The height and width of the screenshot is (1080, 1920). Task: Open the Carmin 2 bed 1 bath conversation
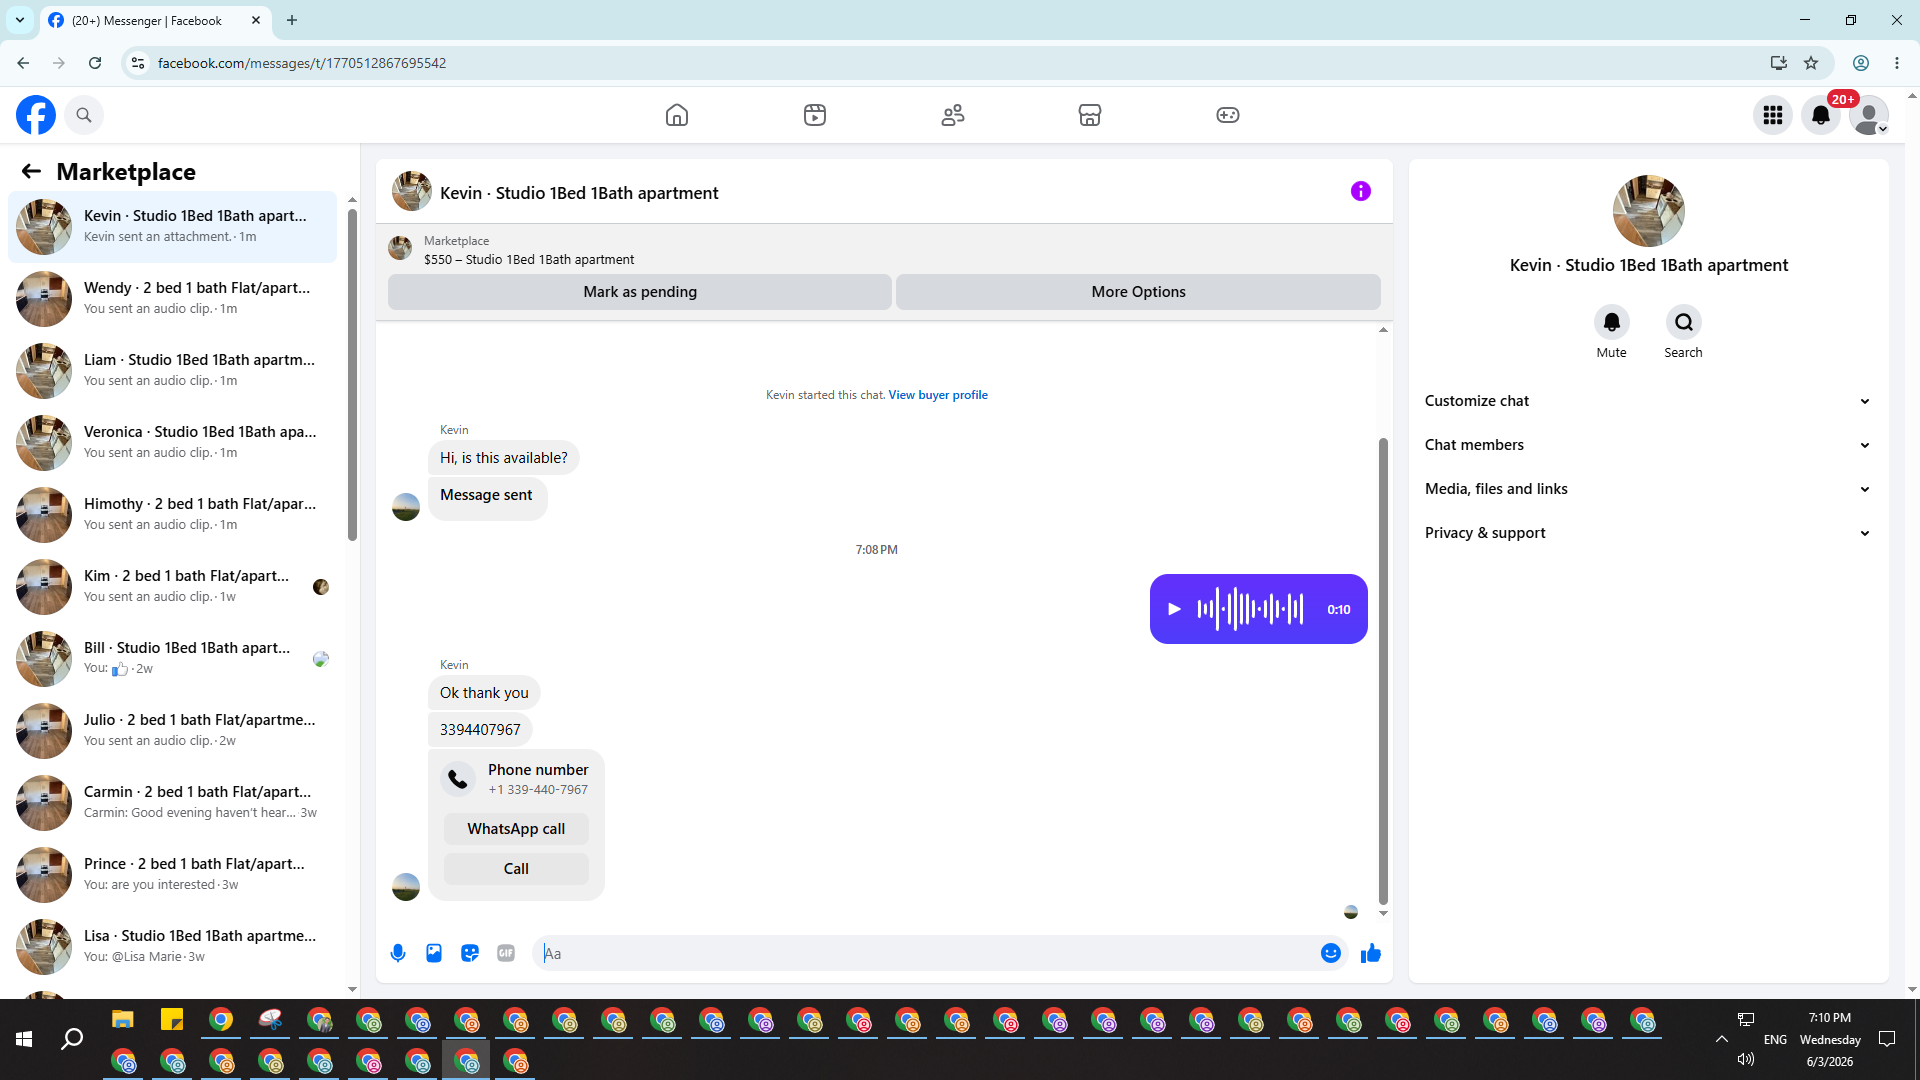click(x=173, y=803)
